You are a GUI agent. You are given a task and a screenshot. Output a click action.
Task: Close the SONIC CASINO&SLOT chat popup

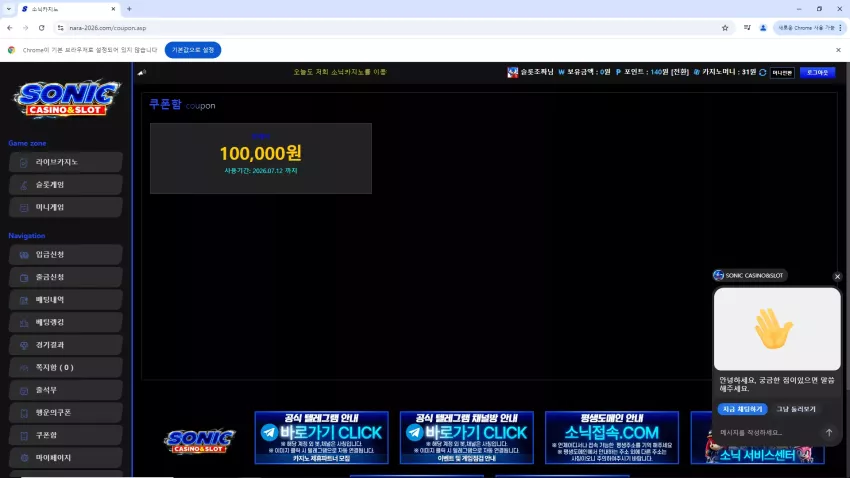[x=838, y=276]
